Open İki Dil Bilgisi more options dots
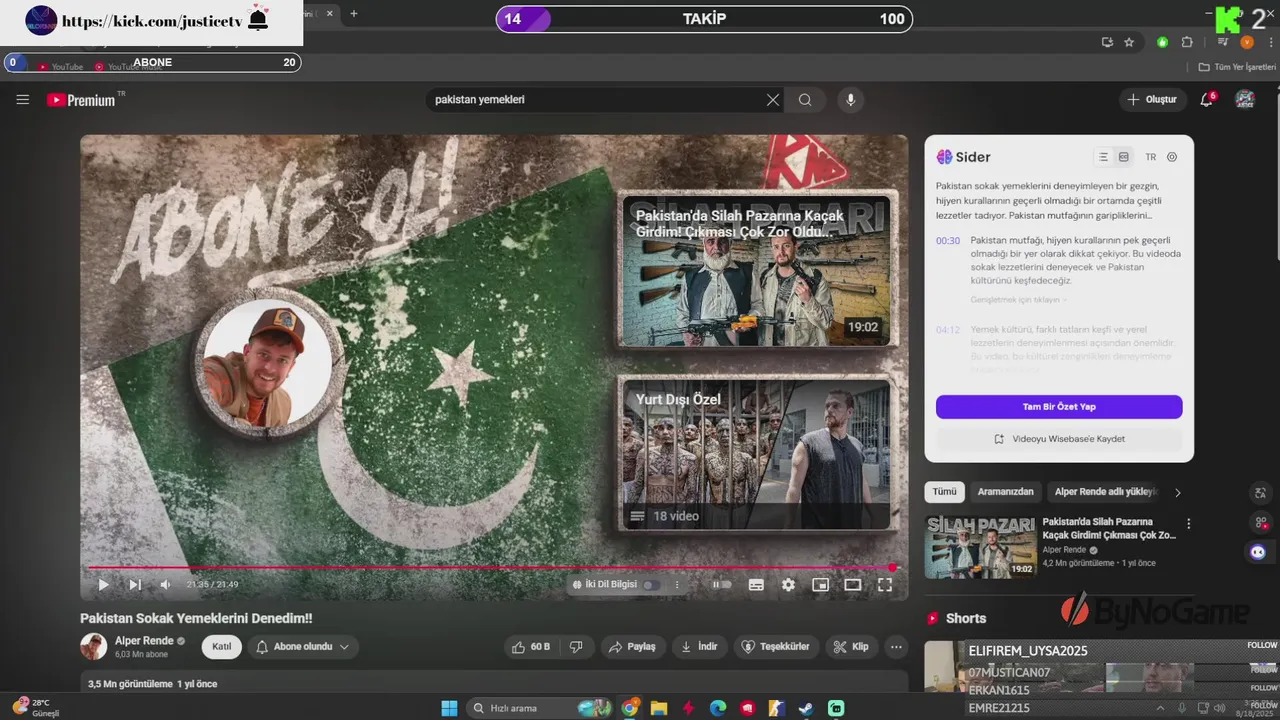This screenshot has width=1280, height=720. [677, 584]
